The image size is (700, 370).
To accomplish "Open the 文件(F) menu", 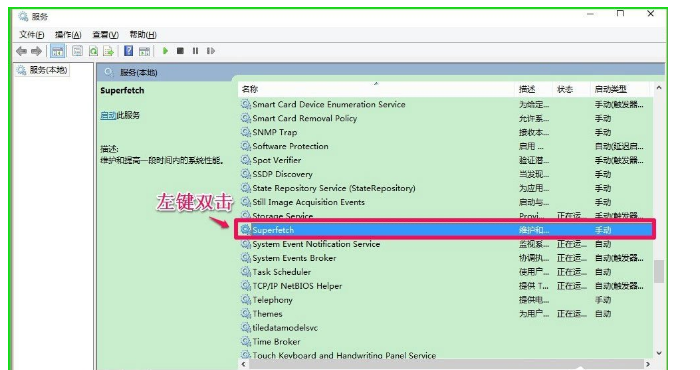I will [x=31, y=34].
